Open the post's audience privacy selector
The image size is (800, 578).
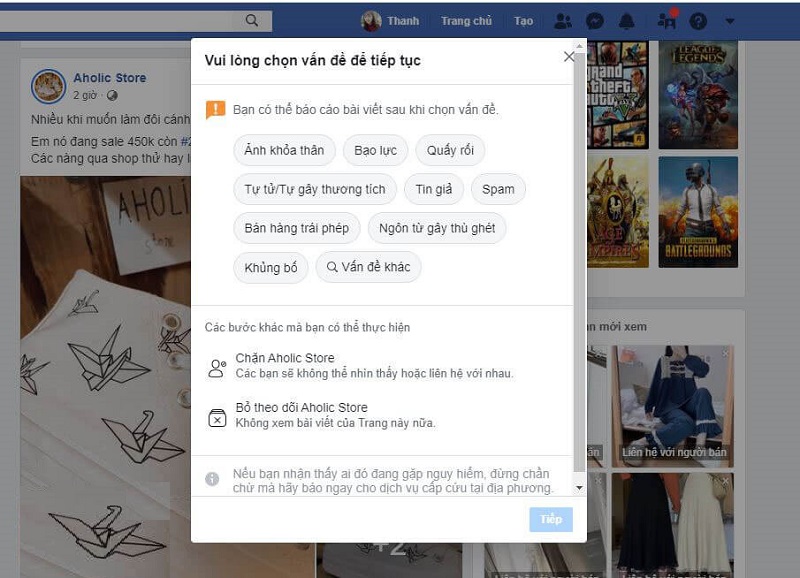point(110,94)
